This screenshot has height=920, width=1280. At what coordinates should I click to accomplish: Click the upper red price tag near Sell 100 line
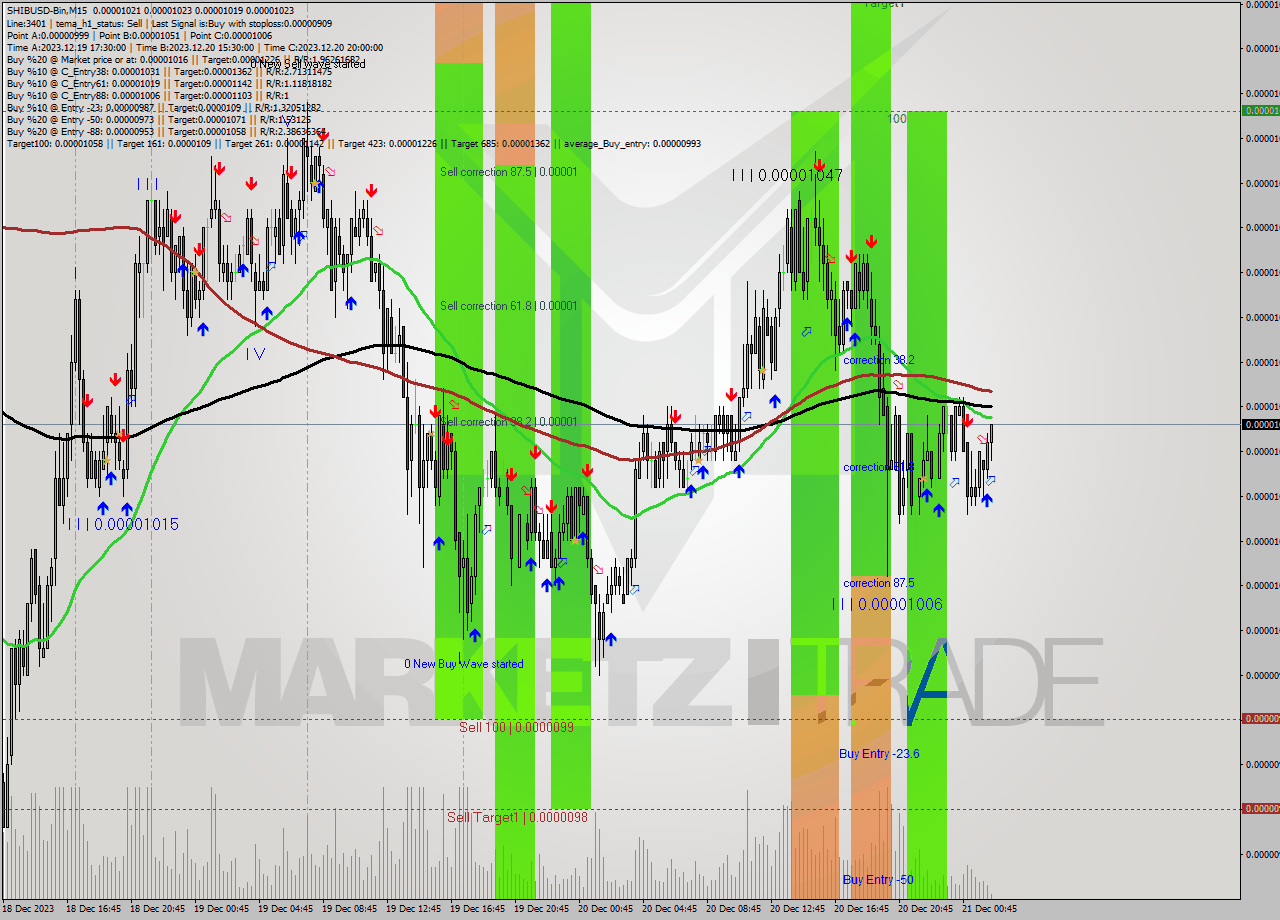1260,719
